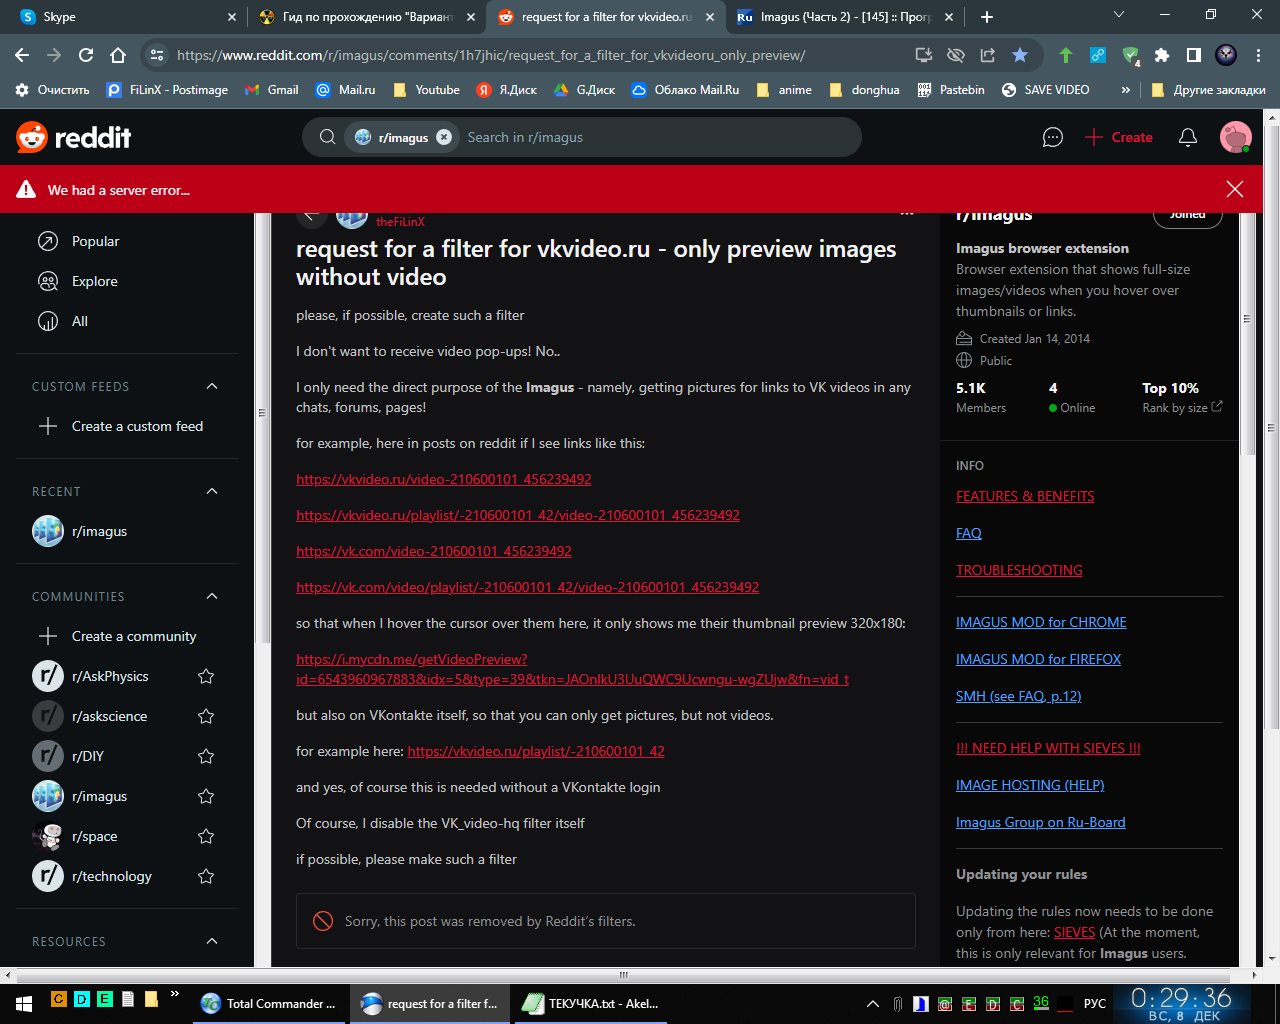
Task: Open the extensions puzzle-piece menu
Action: (1162, 55)
